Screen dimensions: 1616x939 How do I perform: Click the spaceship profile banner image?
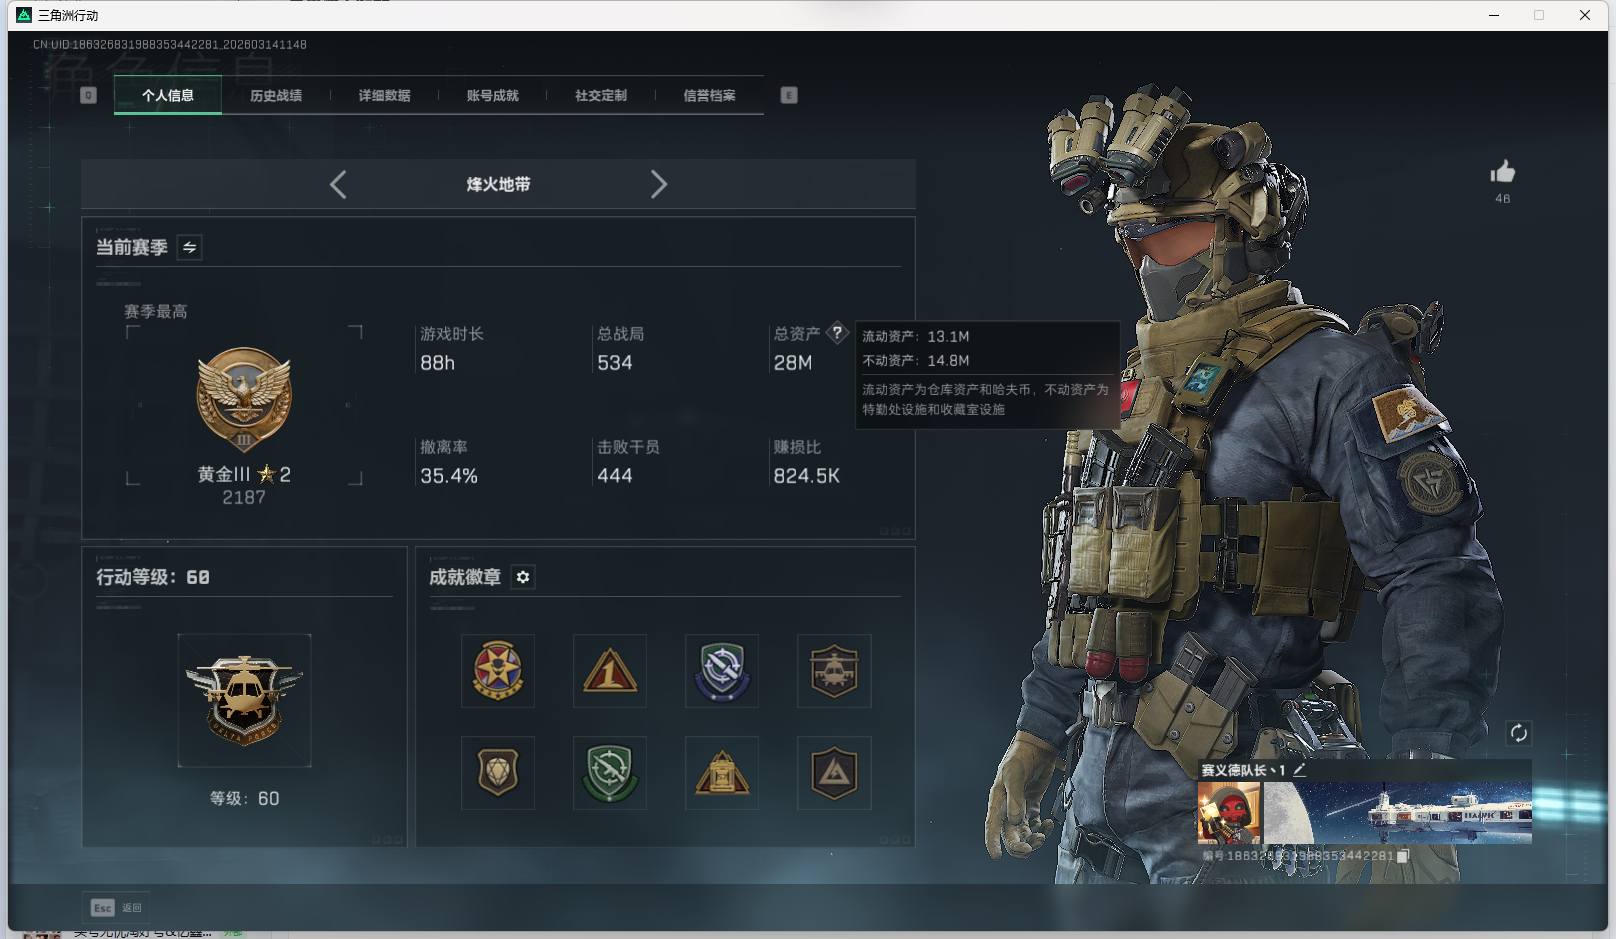click(1397, 812)
